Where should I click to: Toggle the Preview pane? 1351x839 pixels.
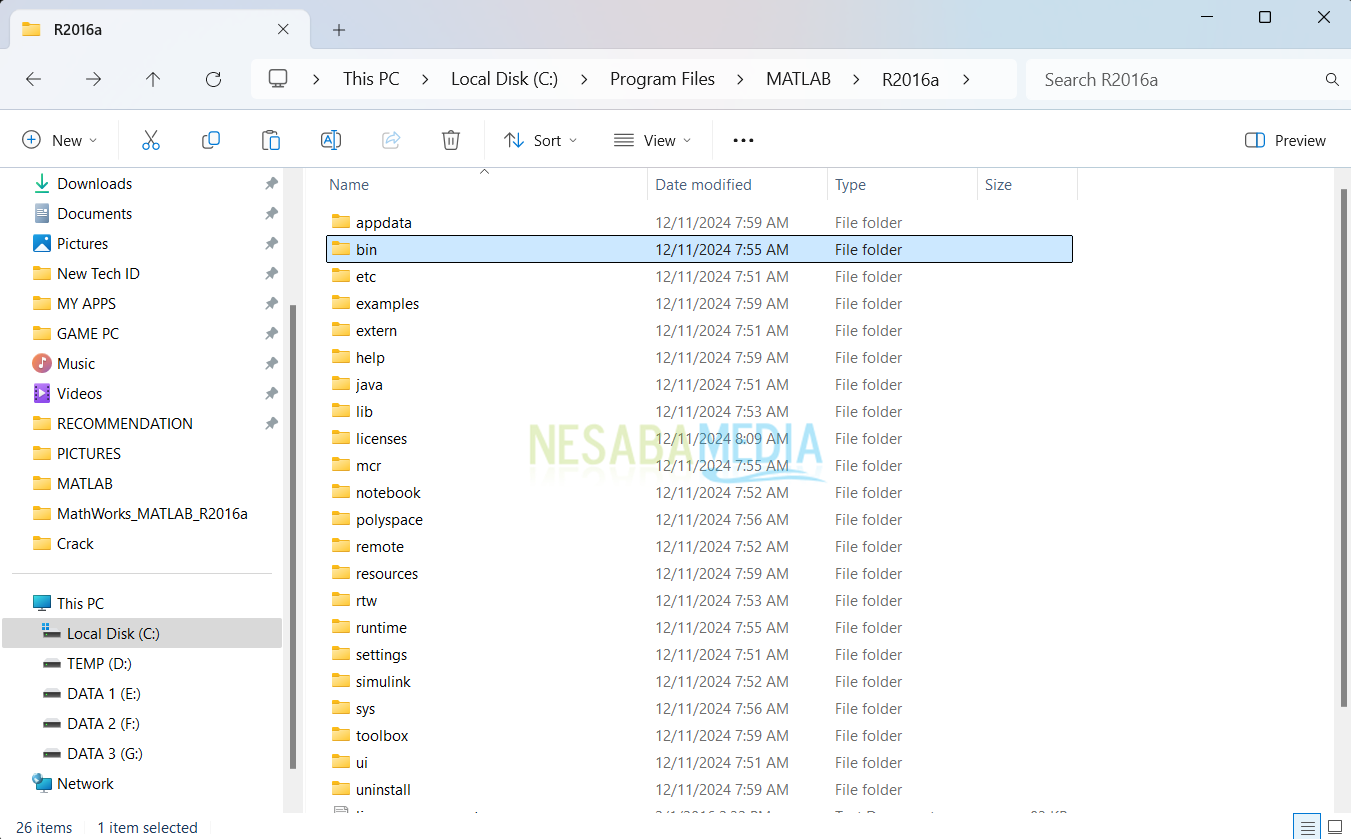coord(1285,140)
